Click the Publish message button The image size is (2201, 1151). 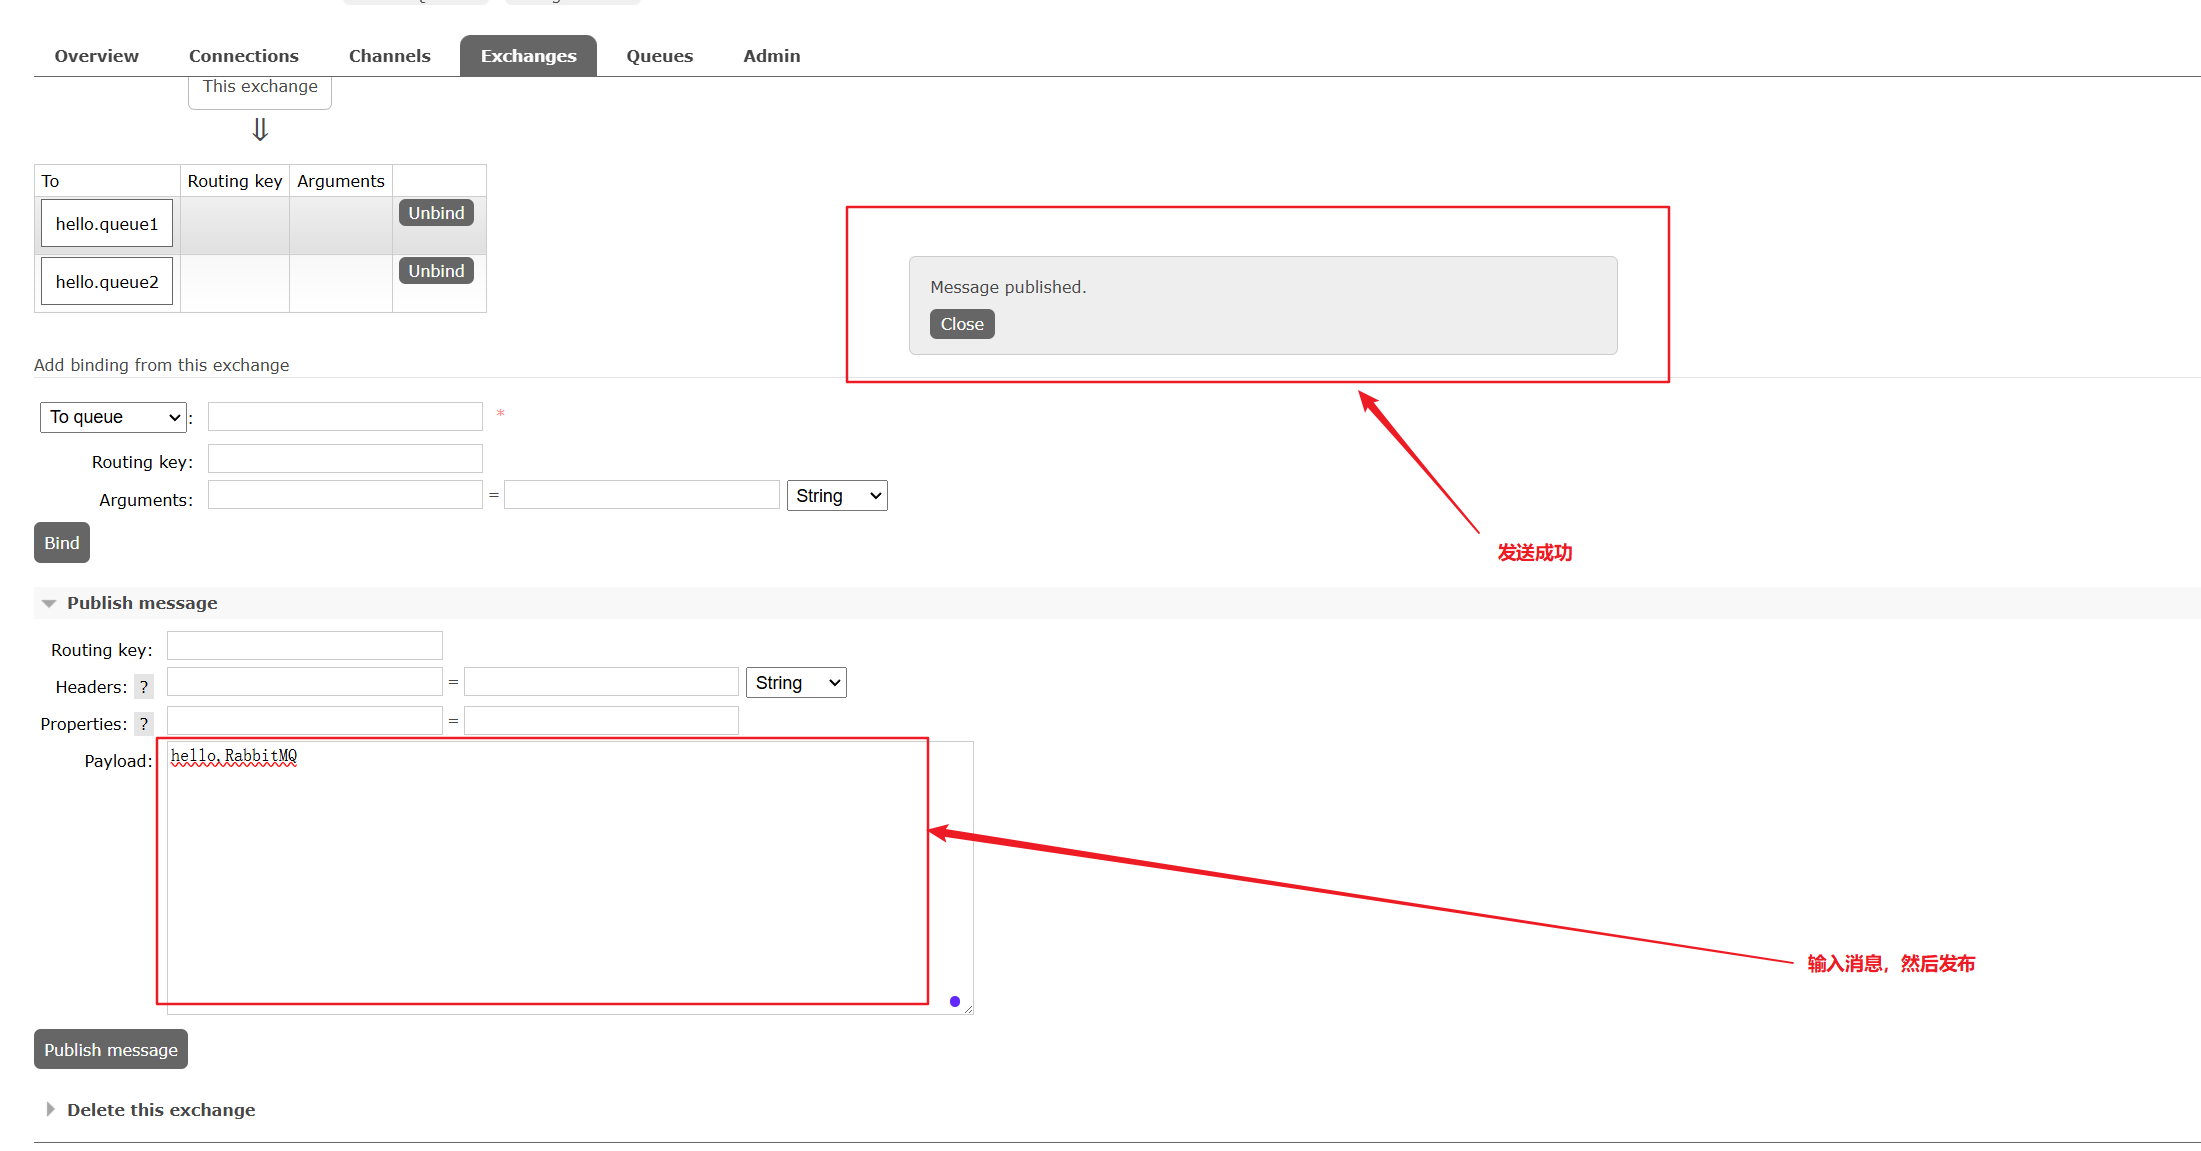pyautogui.click(x=110, y=1050)
